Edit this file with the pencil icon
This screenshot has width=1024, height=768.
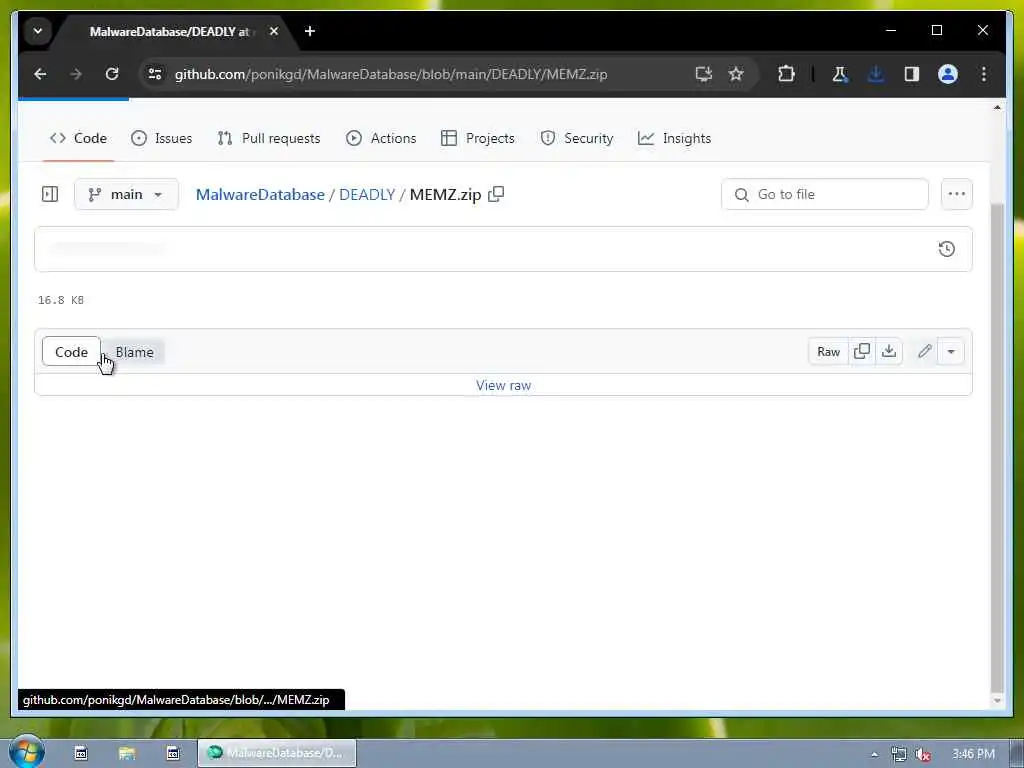pos(924,351)
